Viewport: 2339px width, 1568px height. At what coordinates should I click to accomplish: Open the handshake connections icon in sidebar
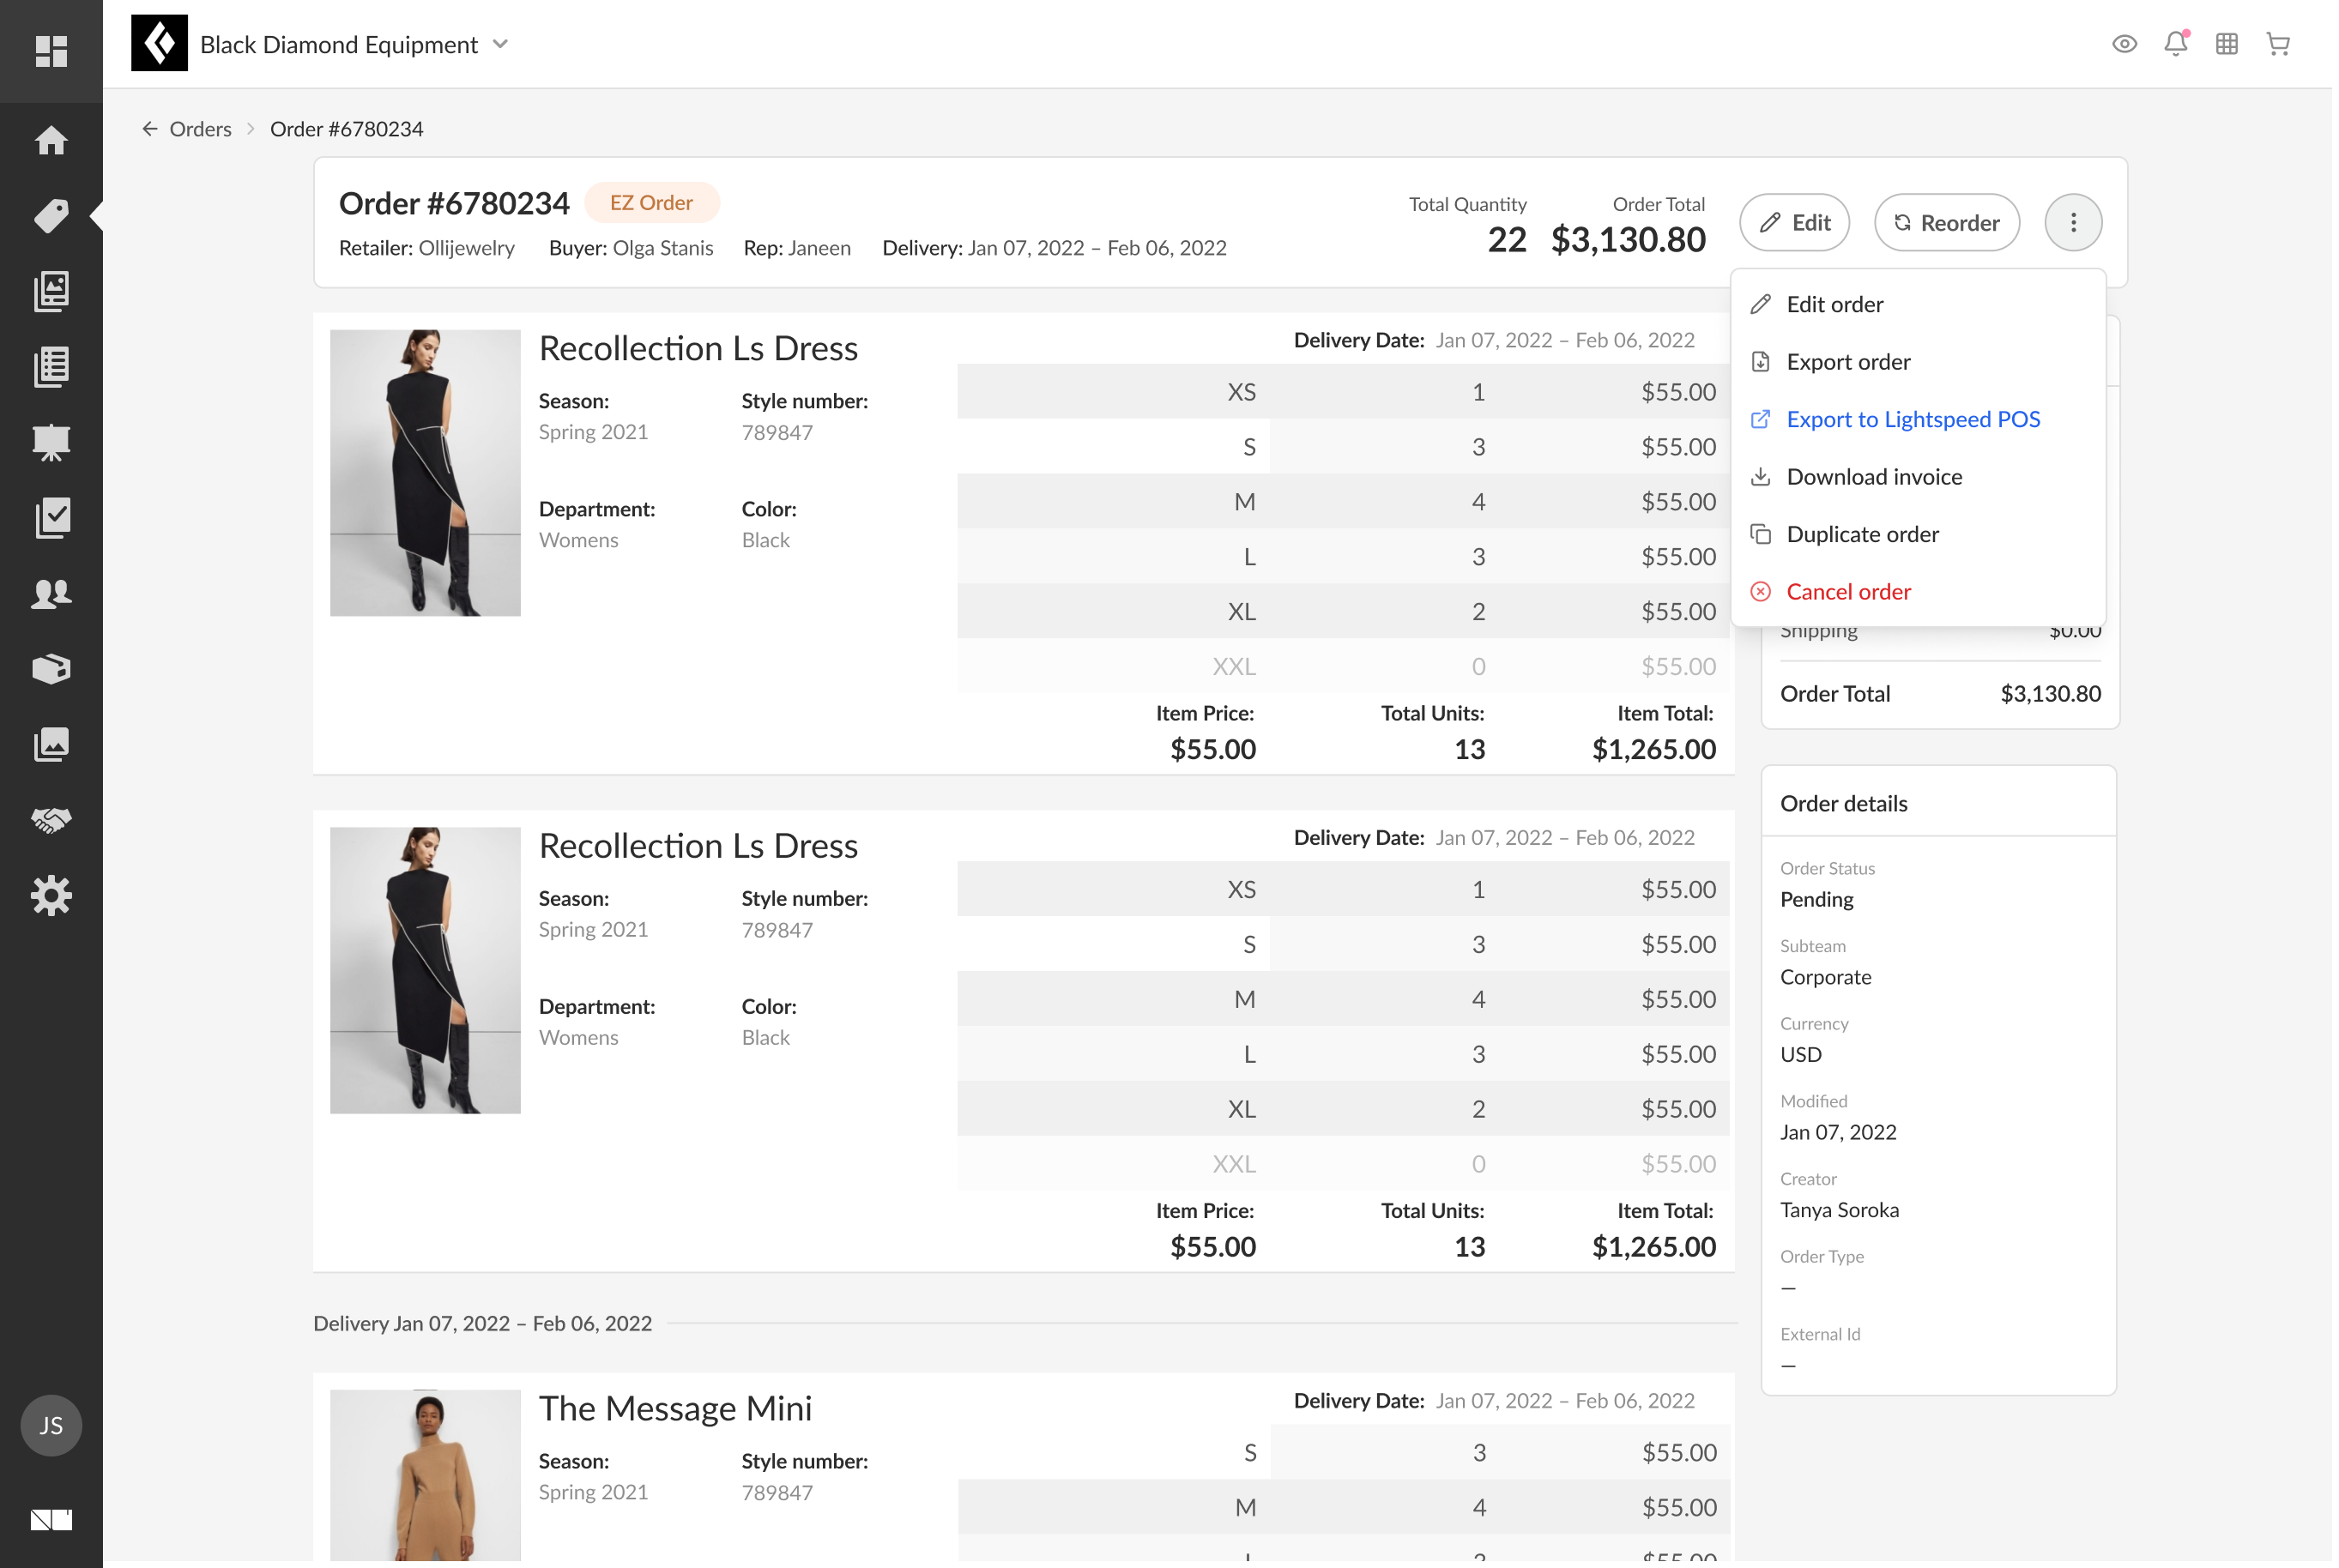coord(51,821)
